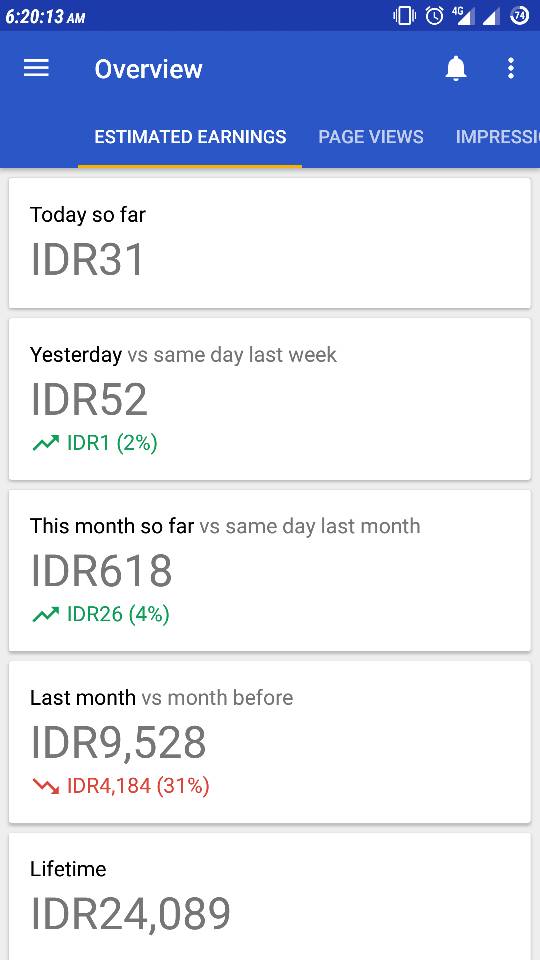The width and height of the screenshot is (540, 960).
Task: Tap the vibrate mode status icon
Action: (x=404, y=16)
